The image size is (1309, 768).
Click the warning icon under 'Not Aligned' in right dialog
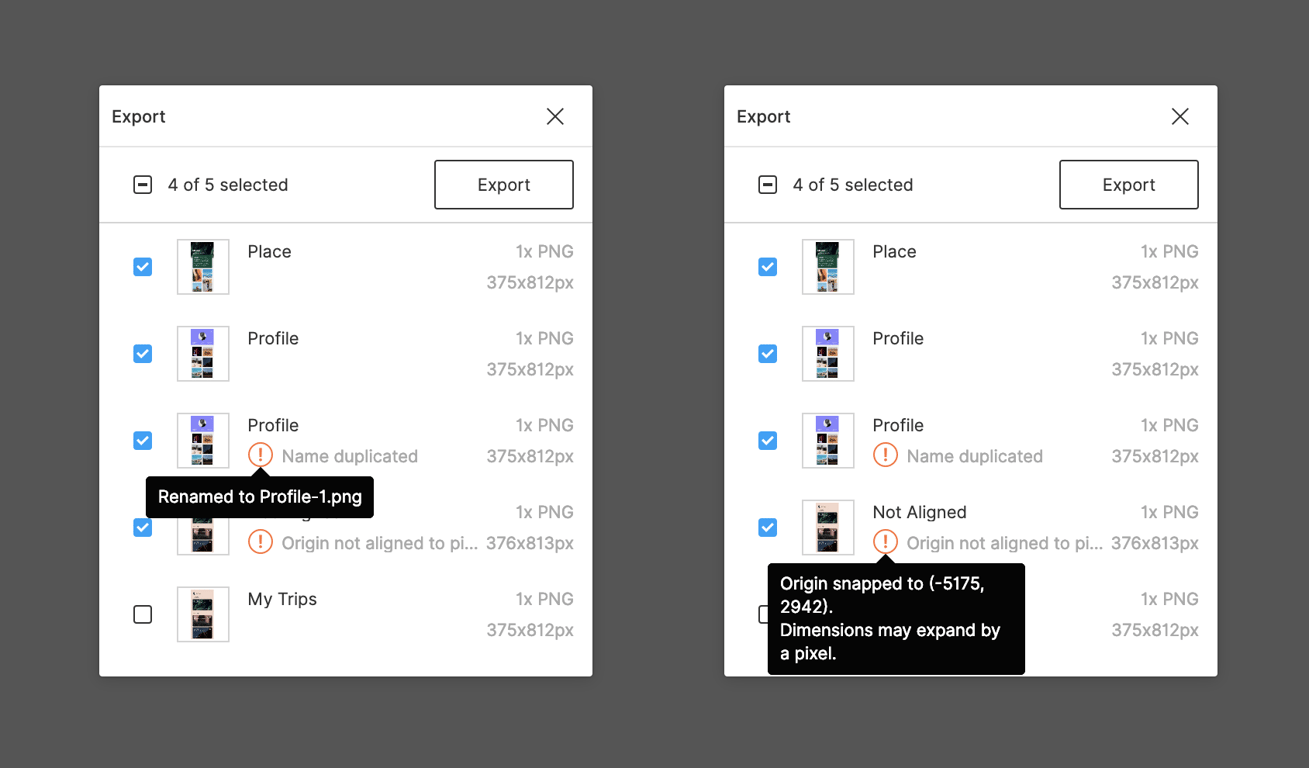(885, 543)
